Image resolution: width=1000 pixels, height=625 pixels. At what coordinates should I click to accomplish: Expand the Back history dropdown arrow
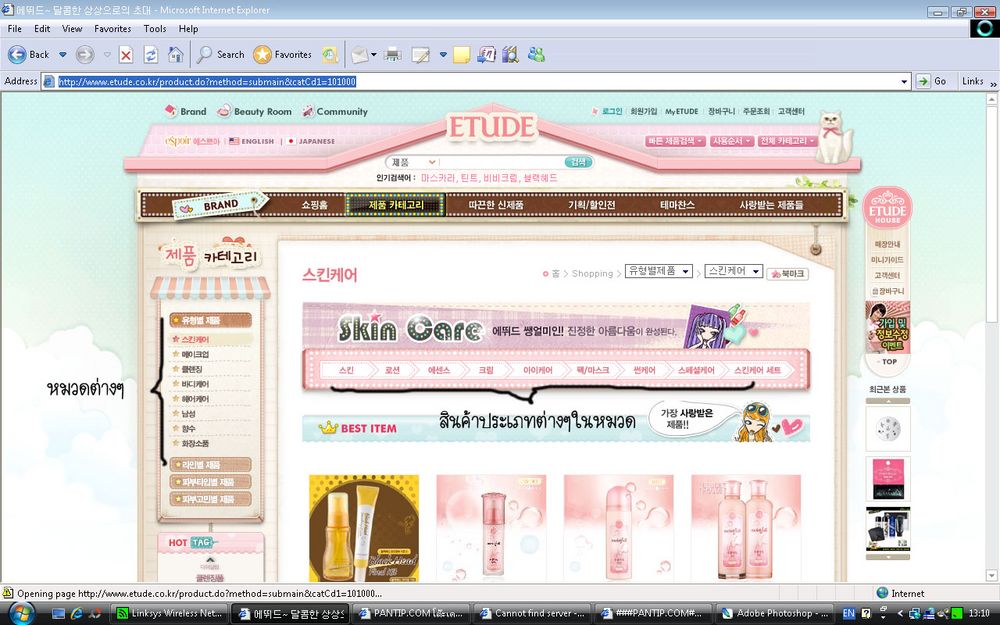click(x=62, y=55)
